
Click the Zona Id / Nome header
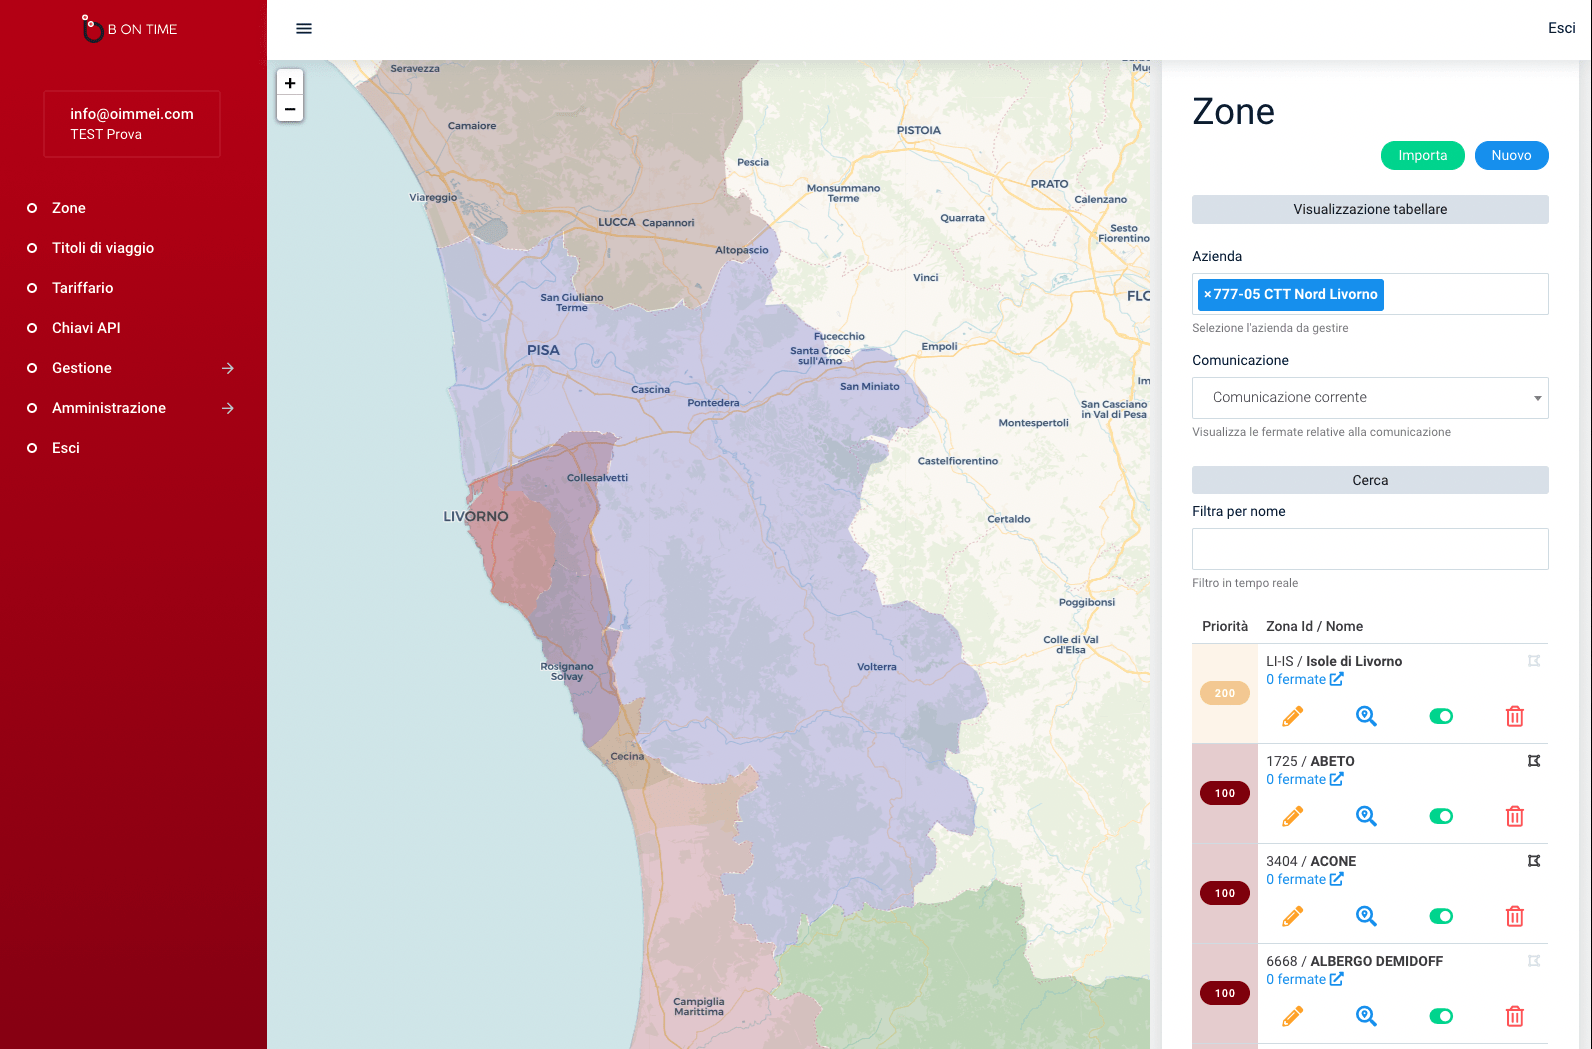[x=1314, y=626]
